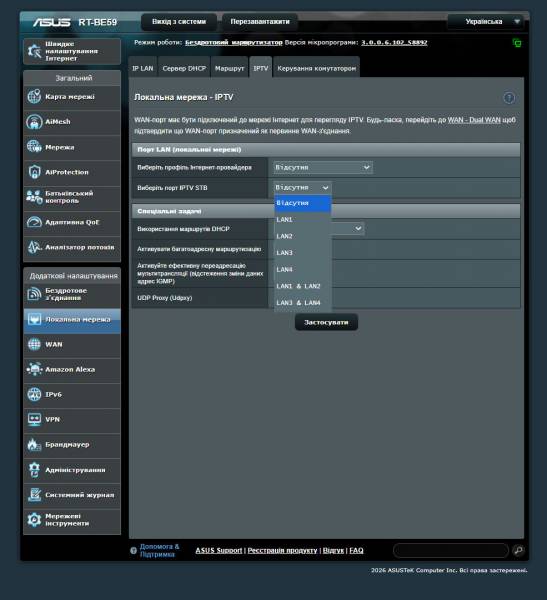Choose LAN1 & LAN2 option
Image resolution: width=547 pixels, height=600 pixels.
tap(302, 286)
